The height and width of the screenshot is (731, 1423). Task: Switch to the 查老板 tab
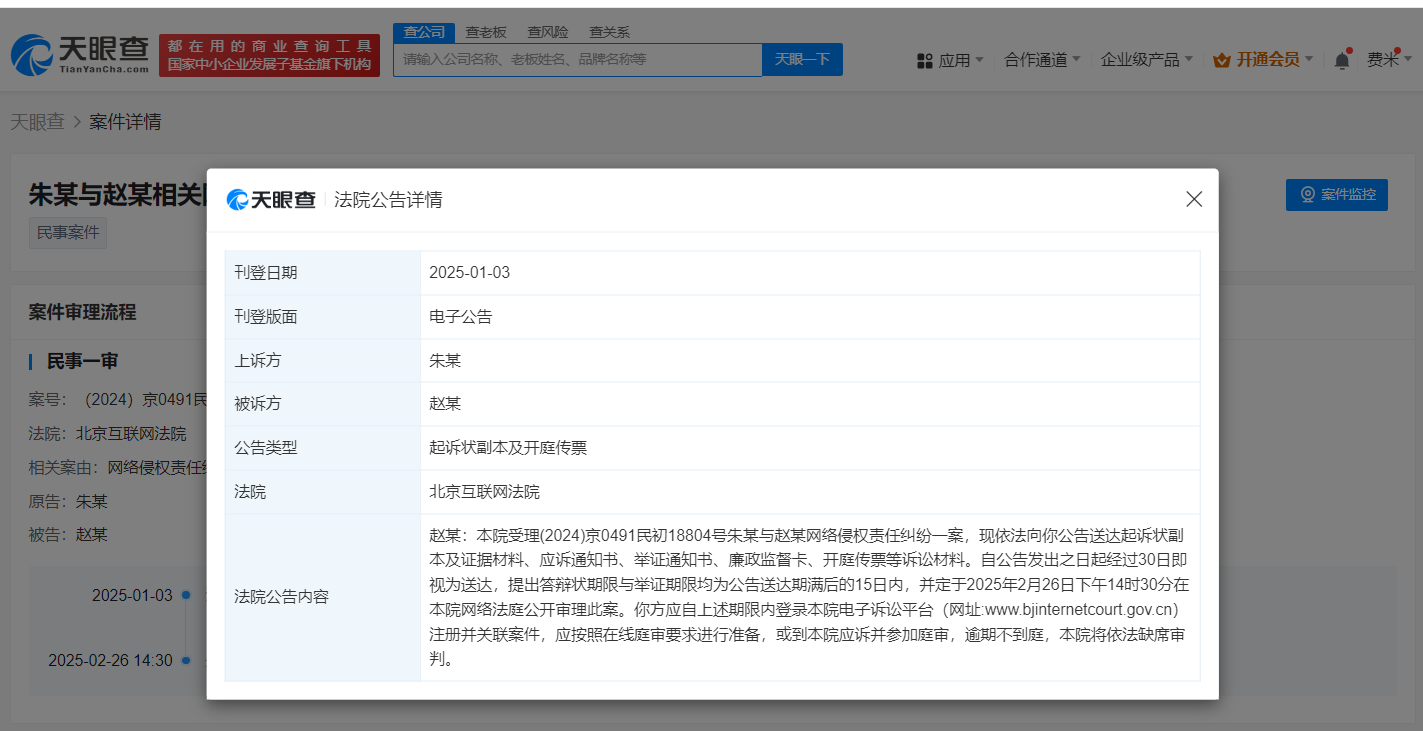(486, 31)
